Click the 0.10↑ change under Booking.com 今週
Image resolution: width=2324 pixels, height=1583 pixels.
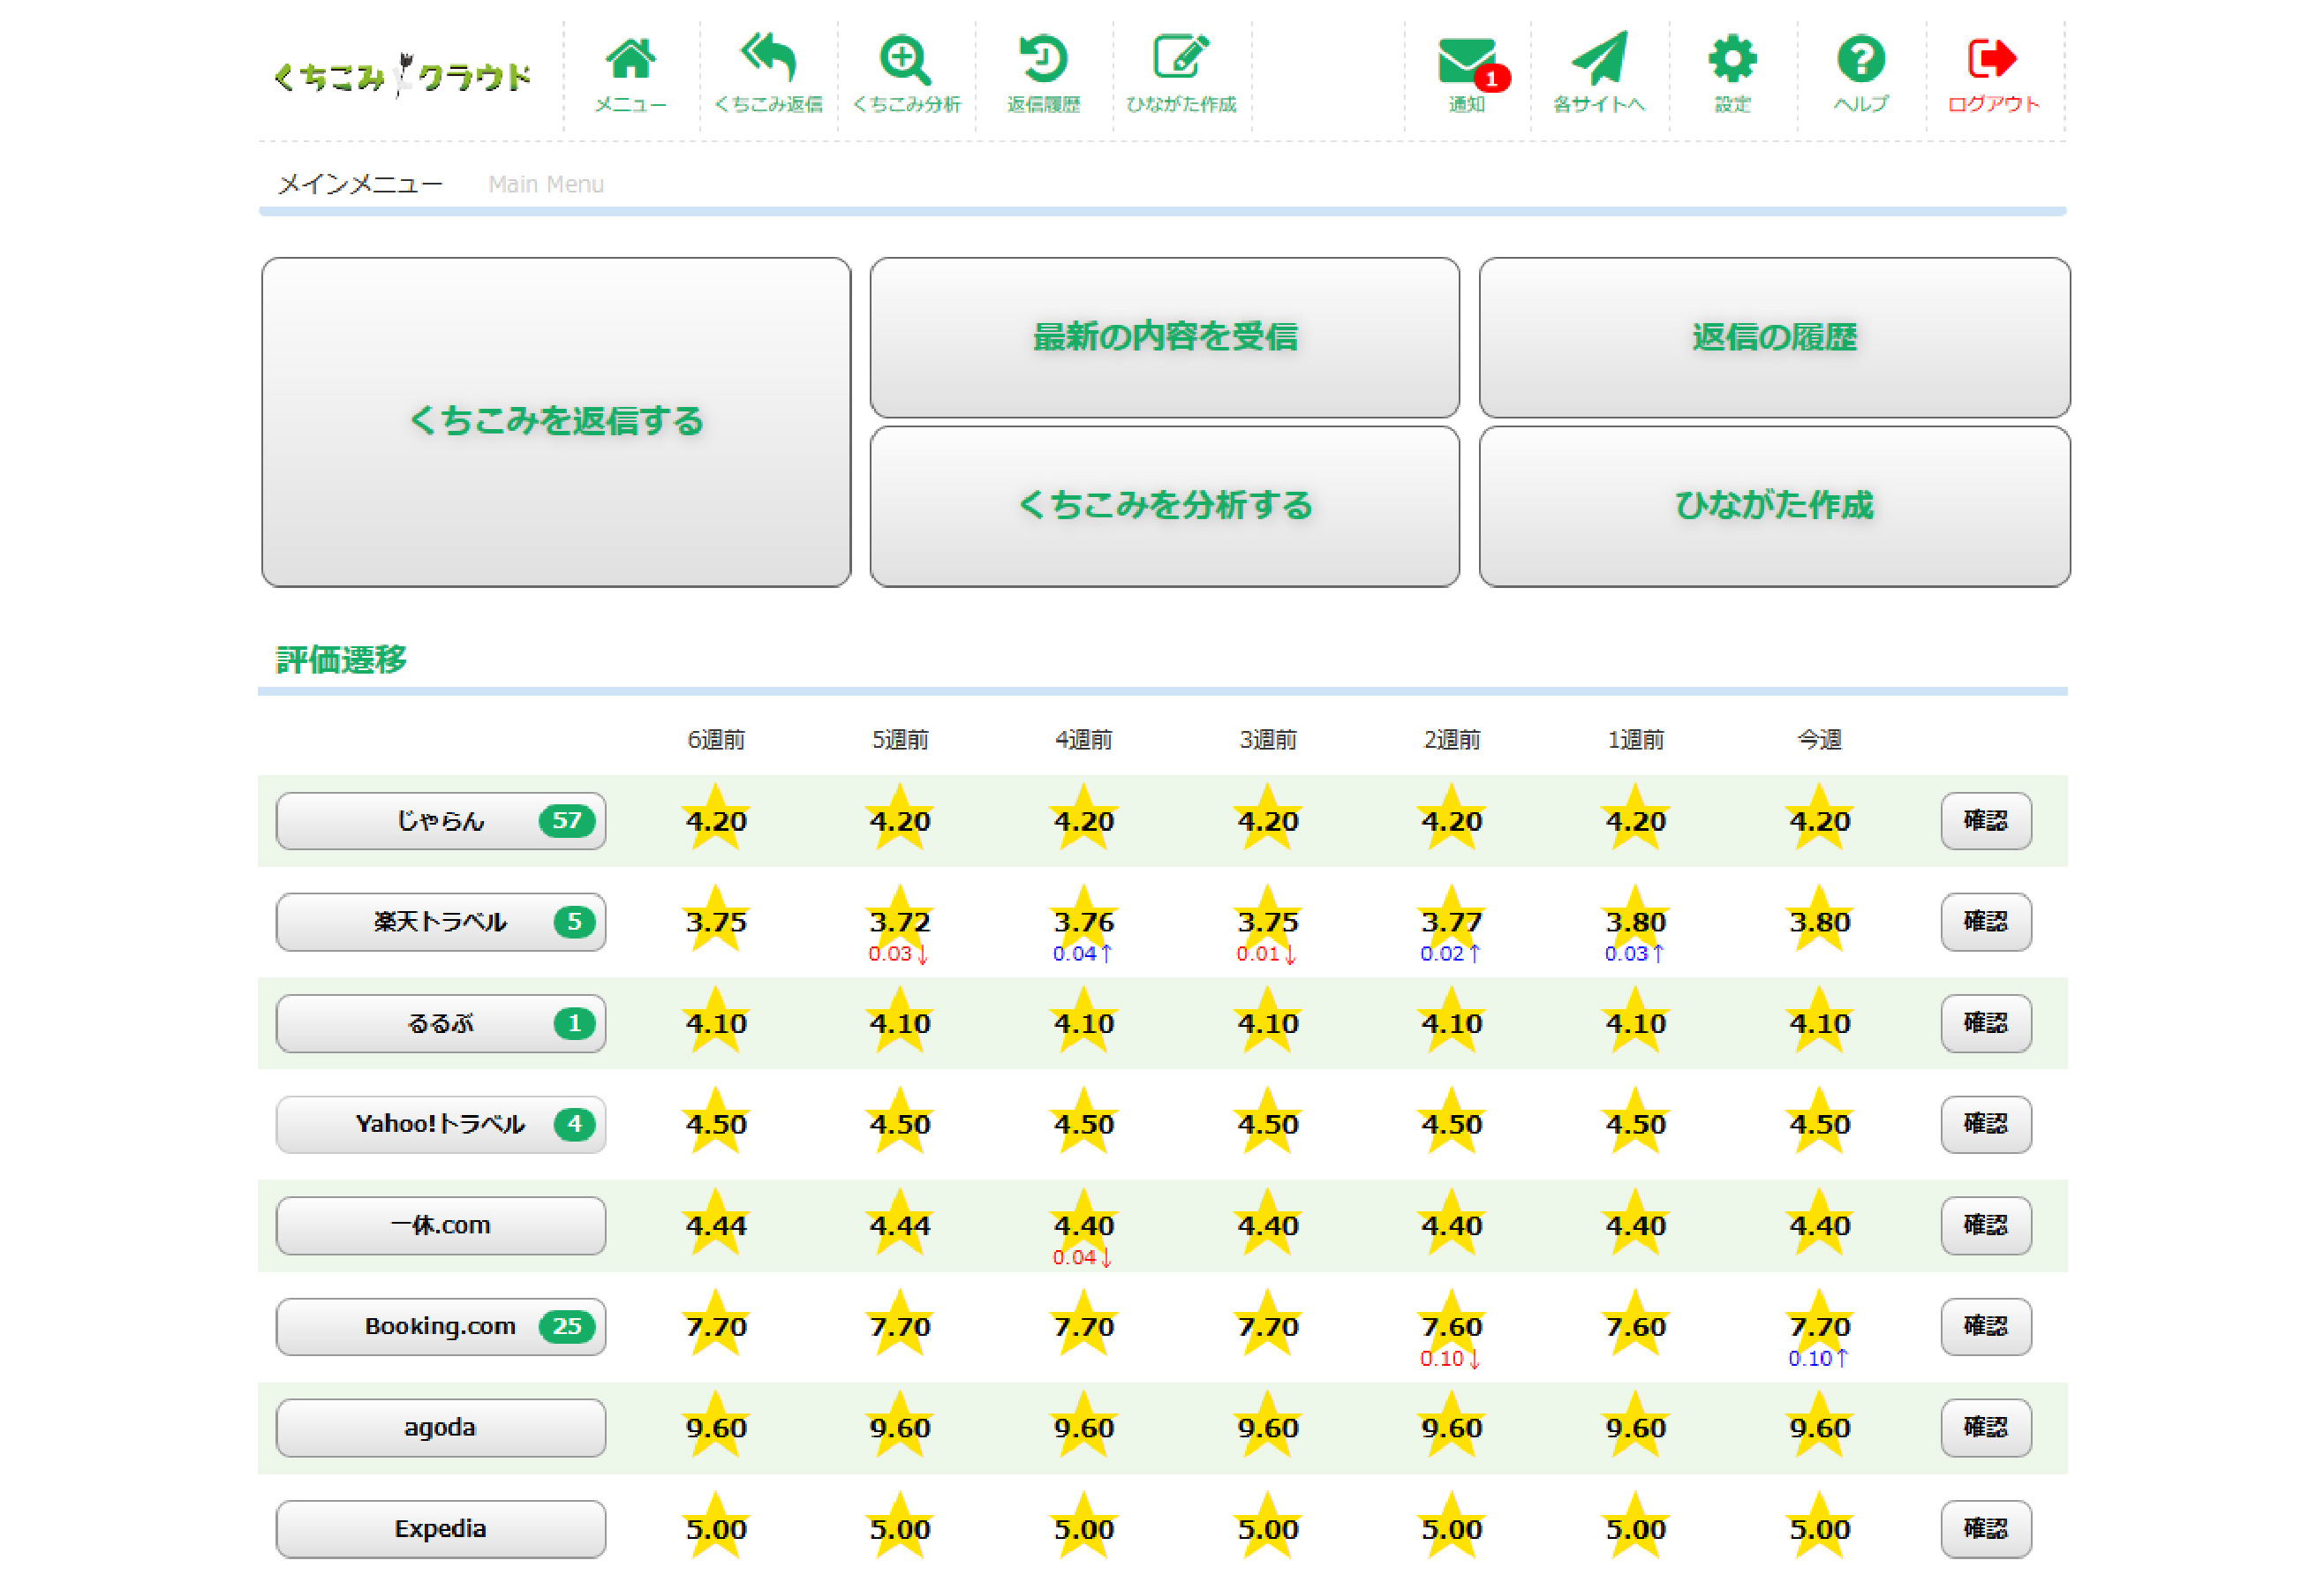click(x=1819, y=1358)
